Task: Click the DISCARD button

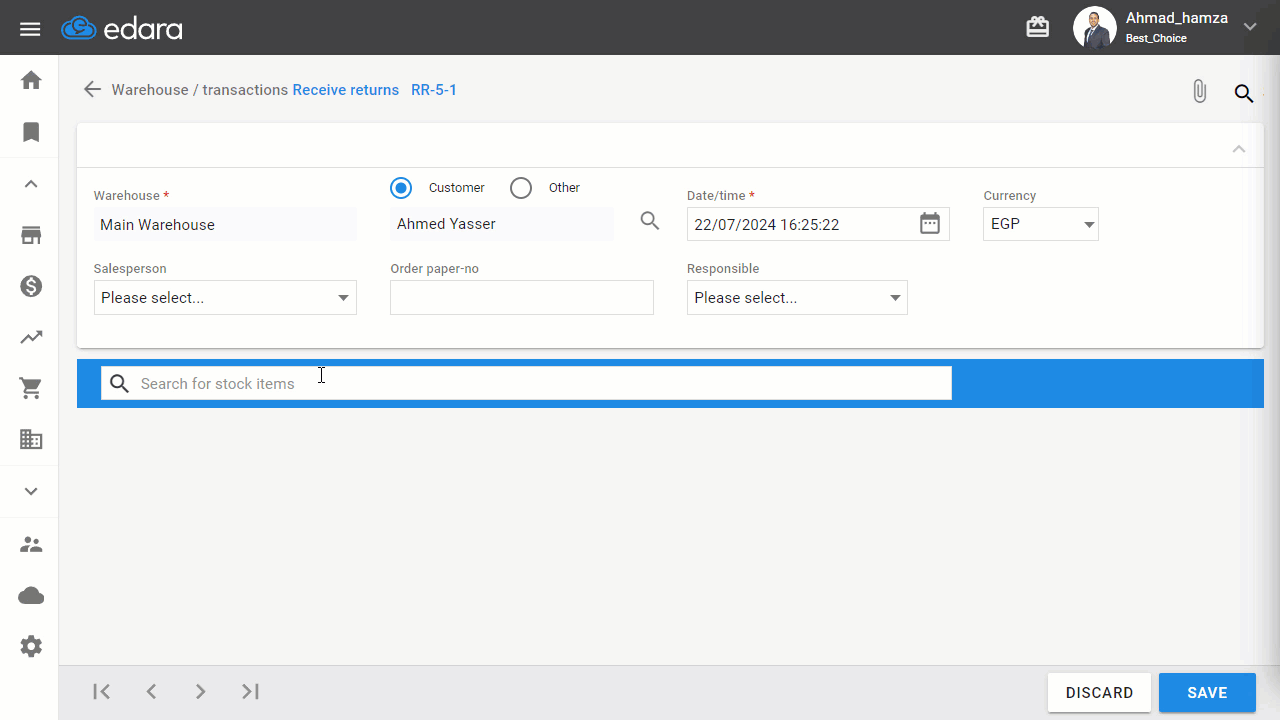Action: pos(1100,693)
